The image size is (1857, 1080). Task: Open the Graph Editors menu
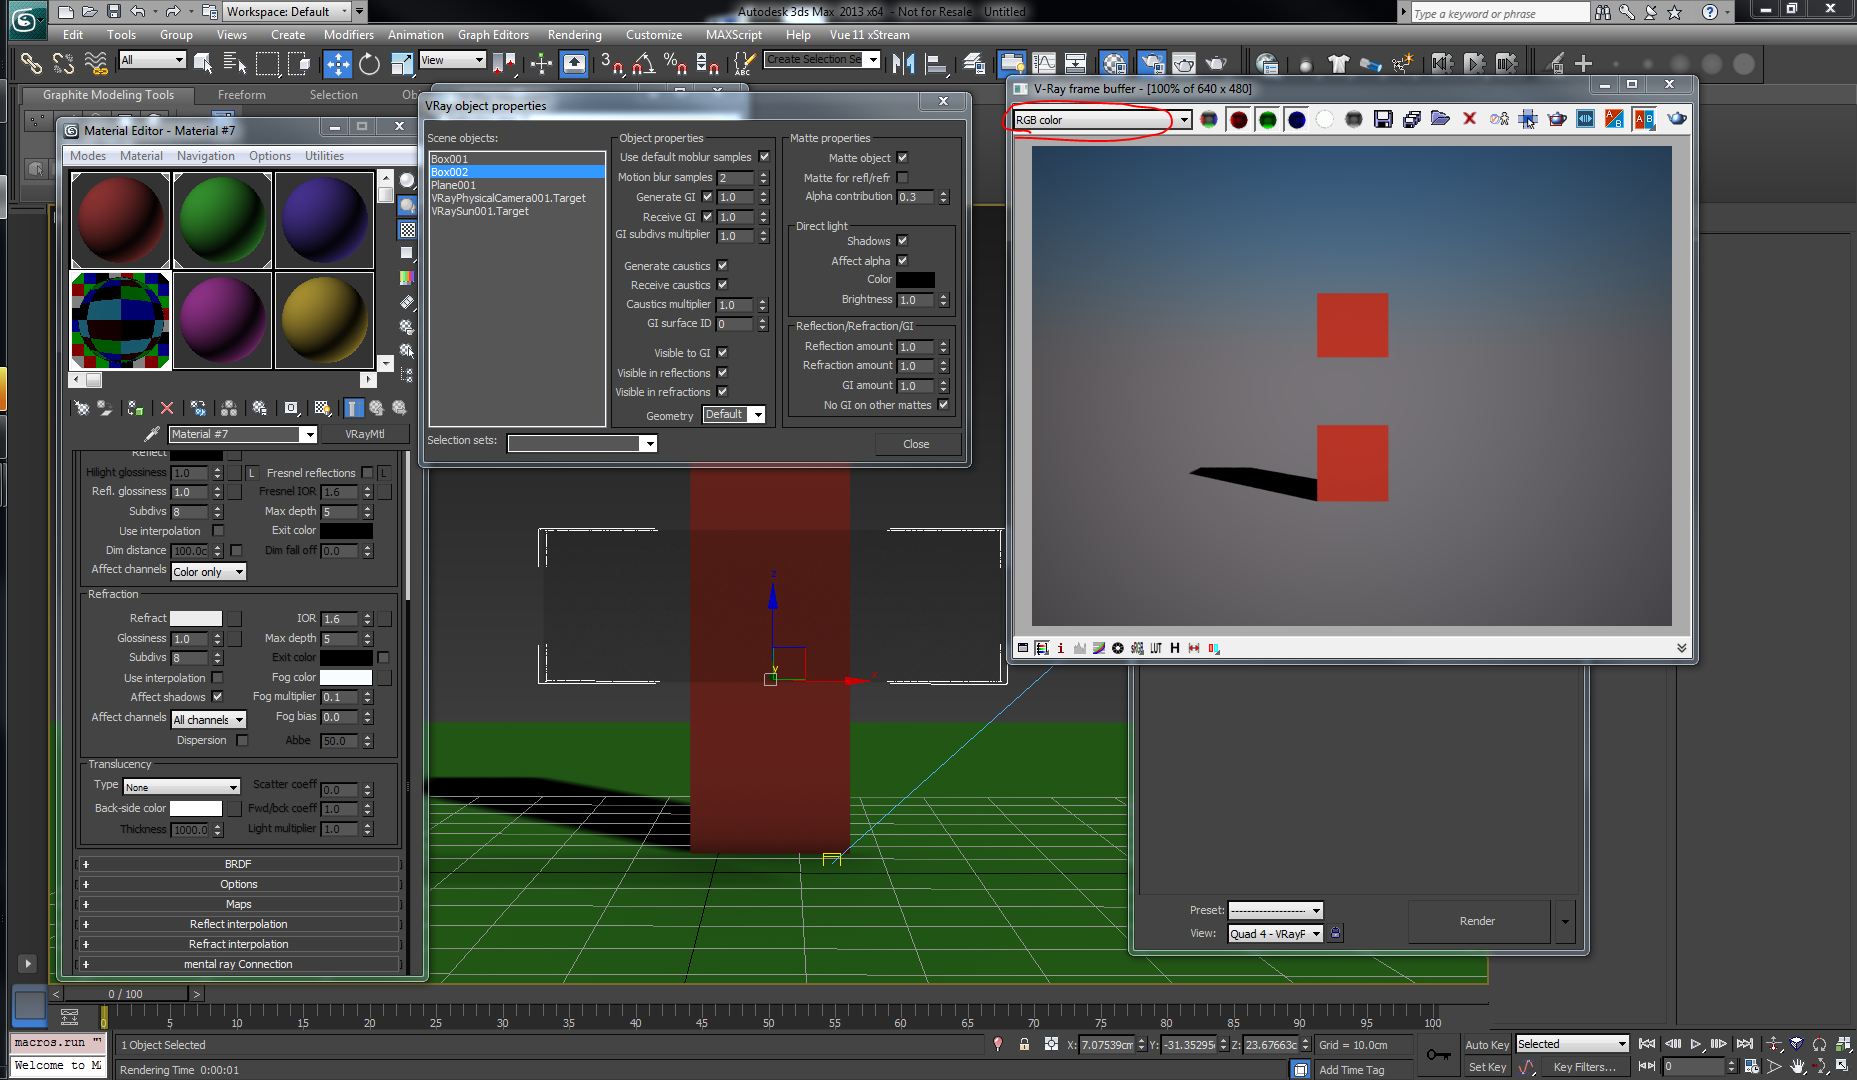[493, 34]
